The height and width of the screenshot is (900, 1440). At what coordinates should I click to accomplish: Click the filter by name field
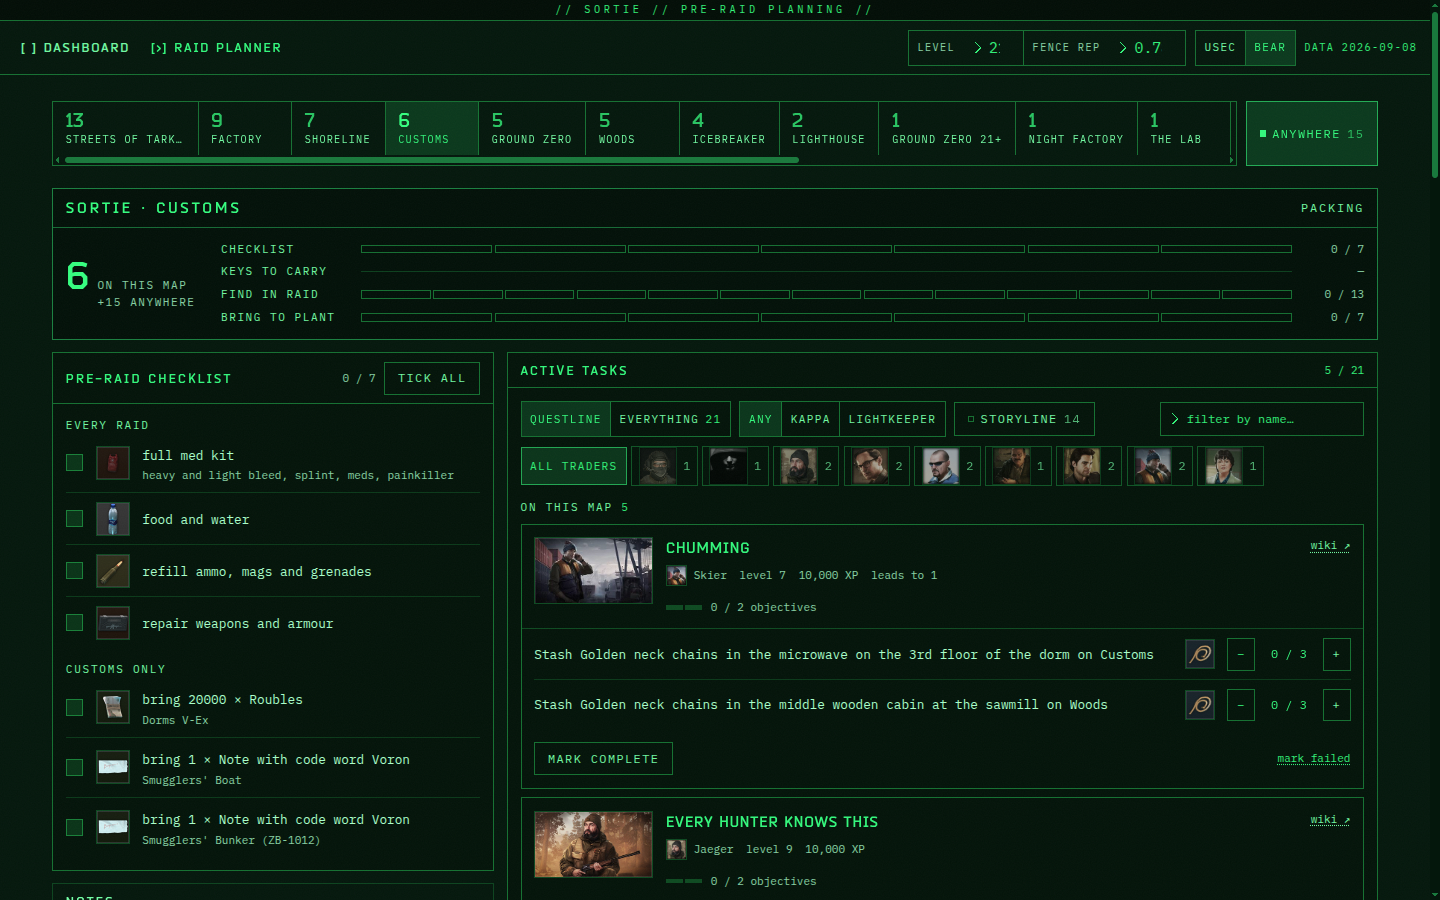pyautogui.click(x=1262, y=419)
